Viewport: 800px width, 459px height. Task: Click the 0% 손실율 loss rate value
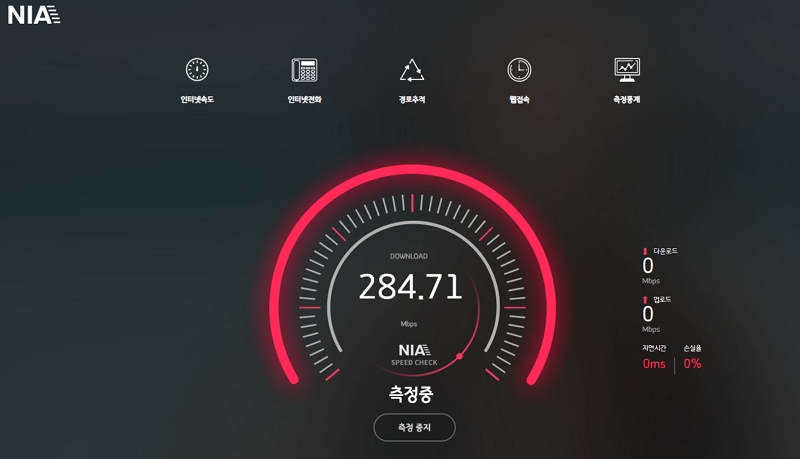(692, 364)
